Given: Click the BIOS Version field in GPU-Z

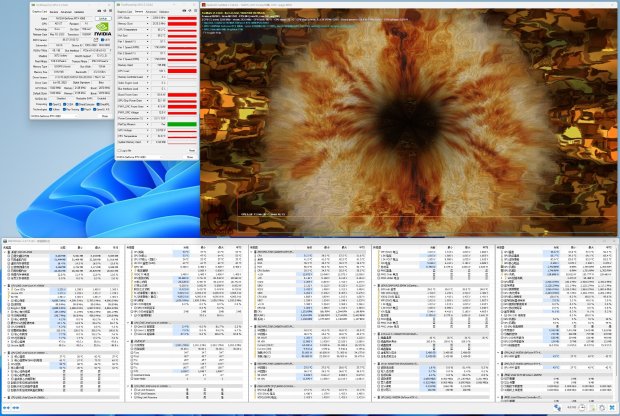Looking at the screenshot, I should click(x=70, y=40).
